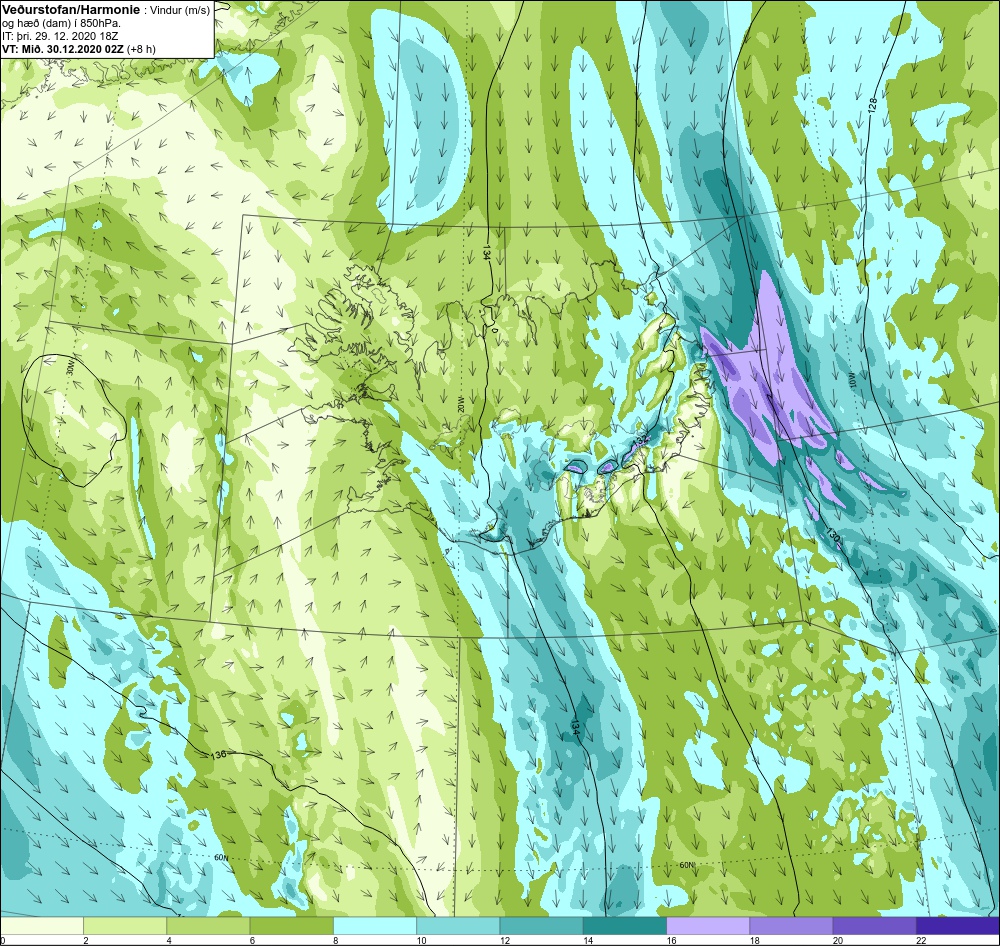Select the 8–10 m/s pale cyan swatch
The height and width of the screenshot is (946, 1000).
coord(375,926)
